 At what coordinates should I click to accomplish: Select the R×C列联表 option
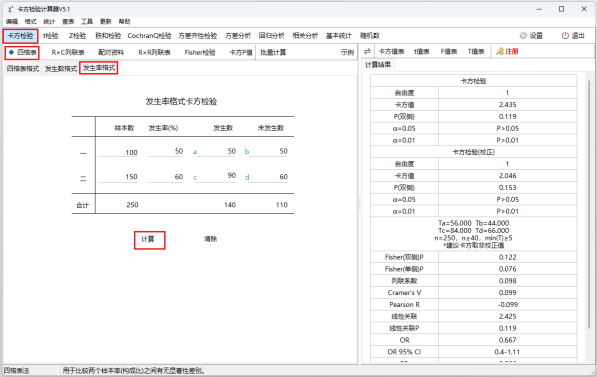point(68,52)
